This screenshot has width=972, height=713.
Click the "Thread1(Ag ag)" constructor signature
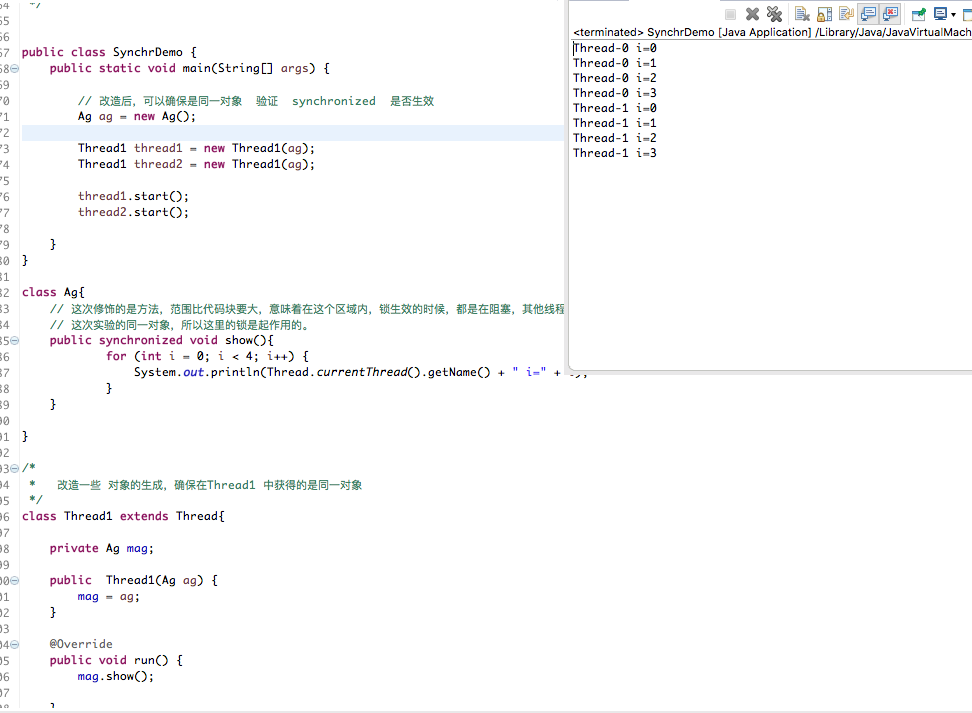(154, 580)
